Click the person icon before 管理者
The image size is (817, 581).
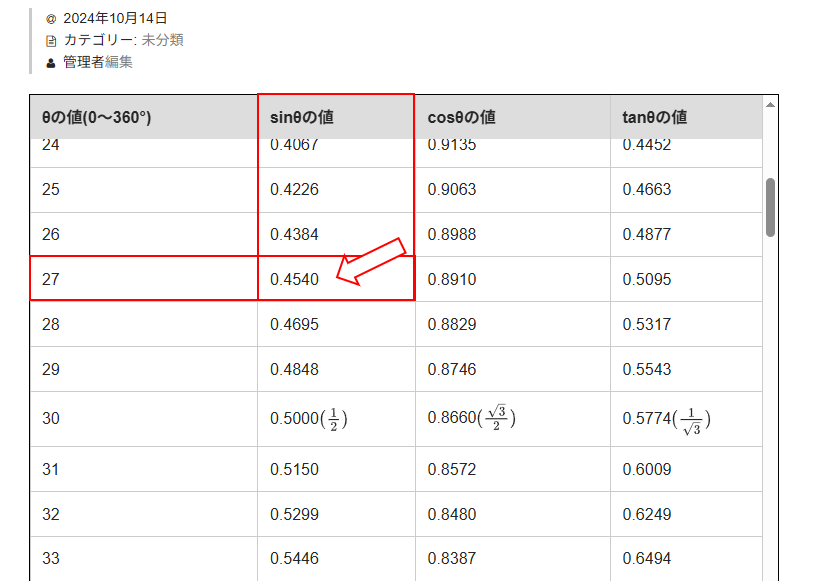click(51, 63)
